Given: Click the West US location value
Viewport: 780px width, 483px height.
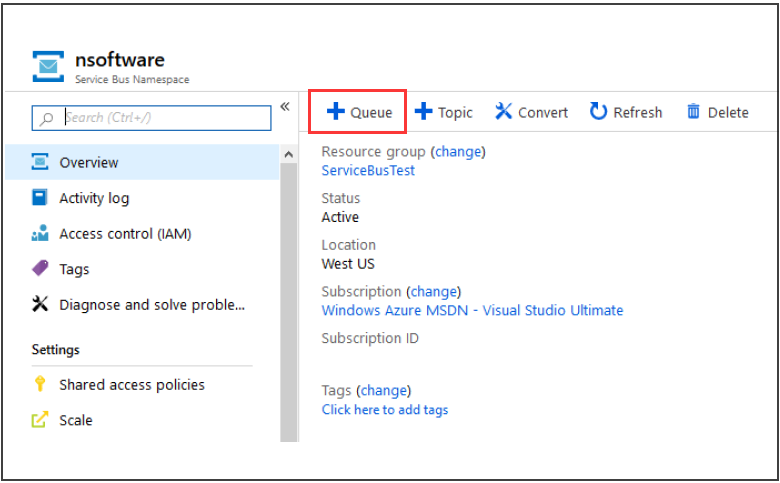Looking at the screenshot, I should tap(348, 264).
